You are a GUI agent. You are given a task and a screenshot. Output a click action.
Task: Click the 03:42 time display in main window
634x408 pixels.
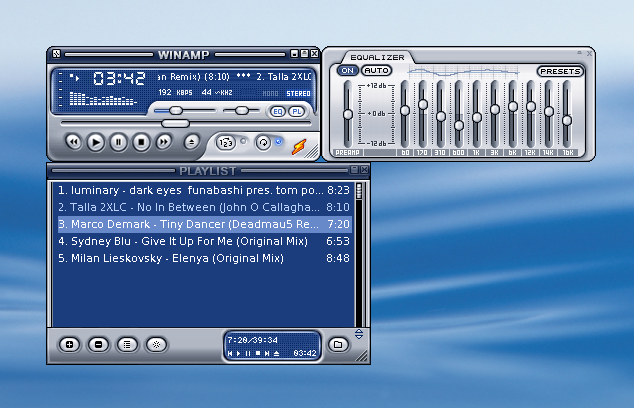click(119, 78)
